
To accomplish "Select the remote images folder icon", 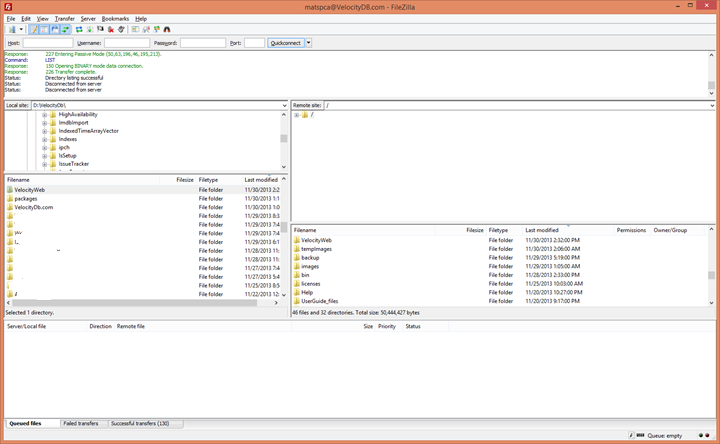I will click(x=297, y=266).
